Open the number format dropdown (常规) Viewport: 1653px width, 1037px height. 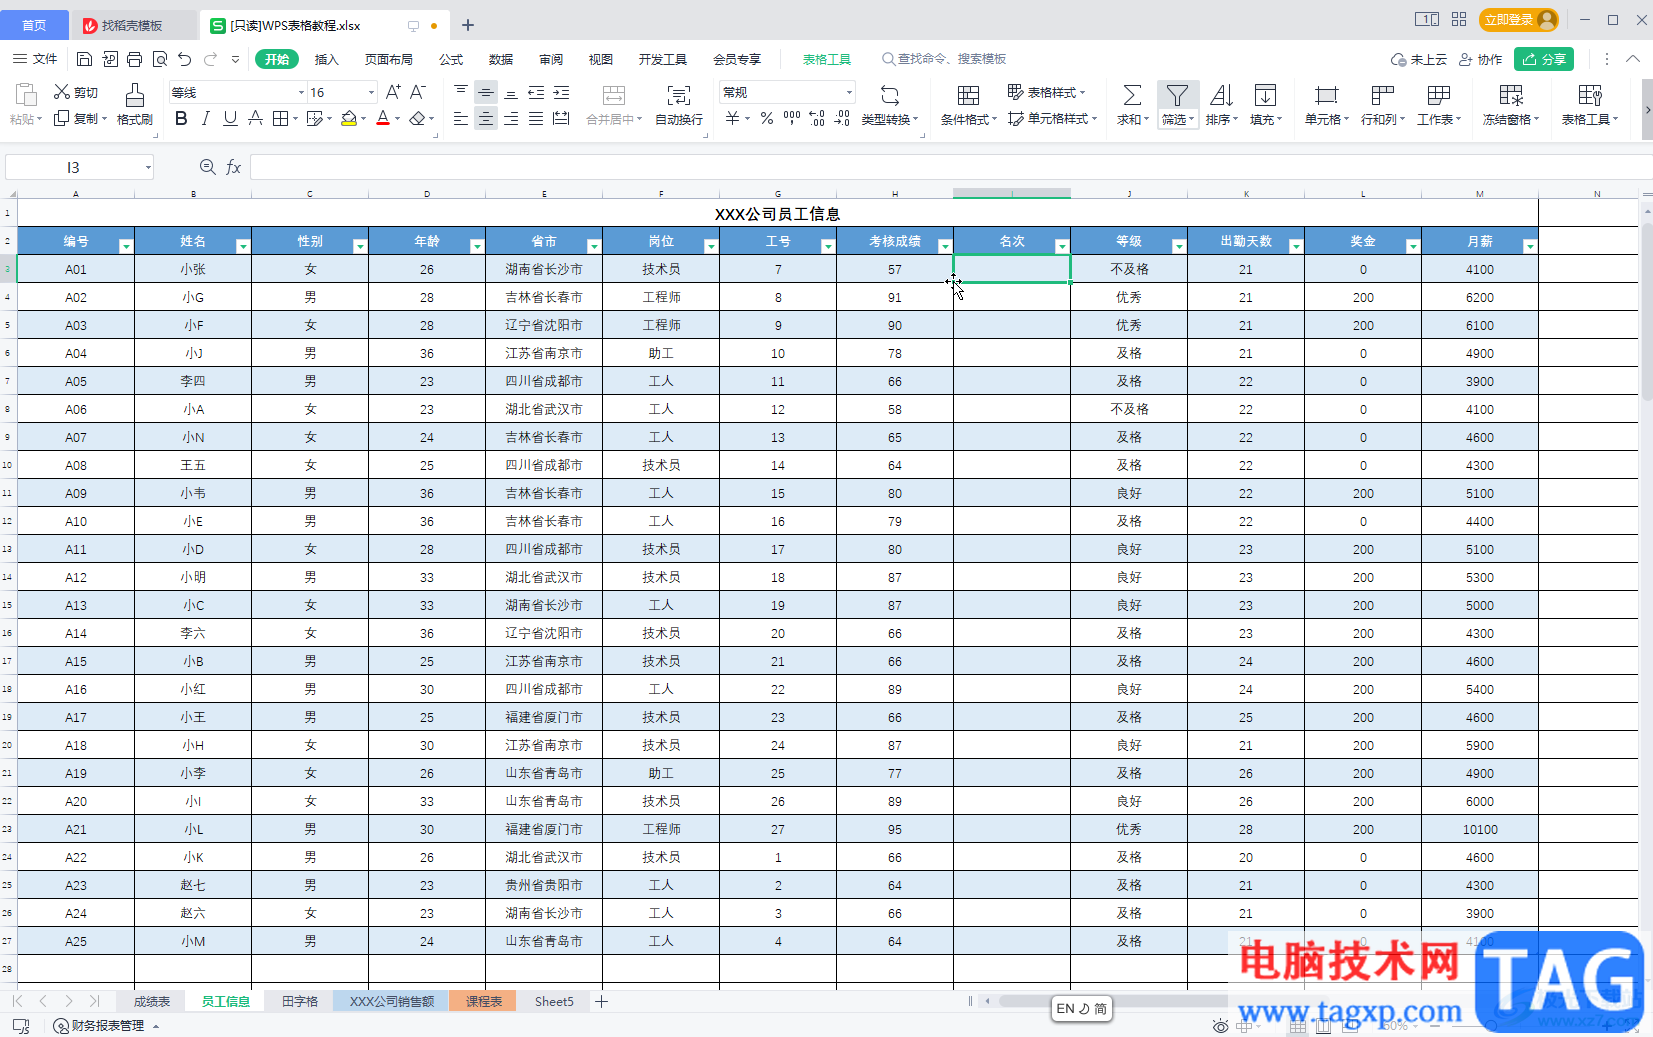[x=849, y=92]
